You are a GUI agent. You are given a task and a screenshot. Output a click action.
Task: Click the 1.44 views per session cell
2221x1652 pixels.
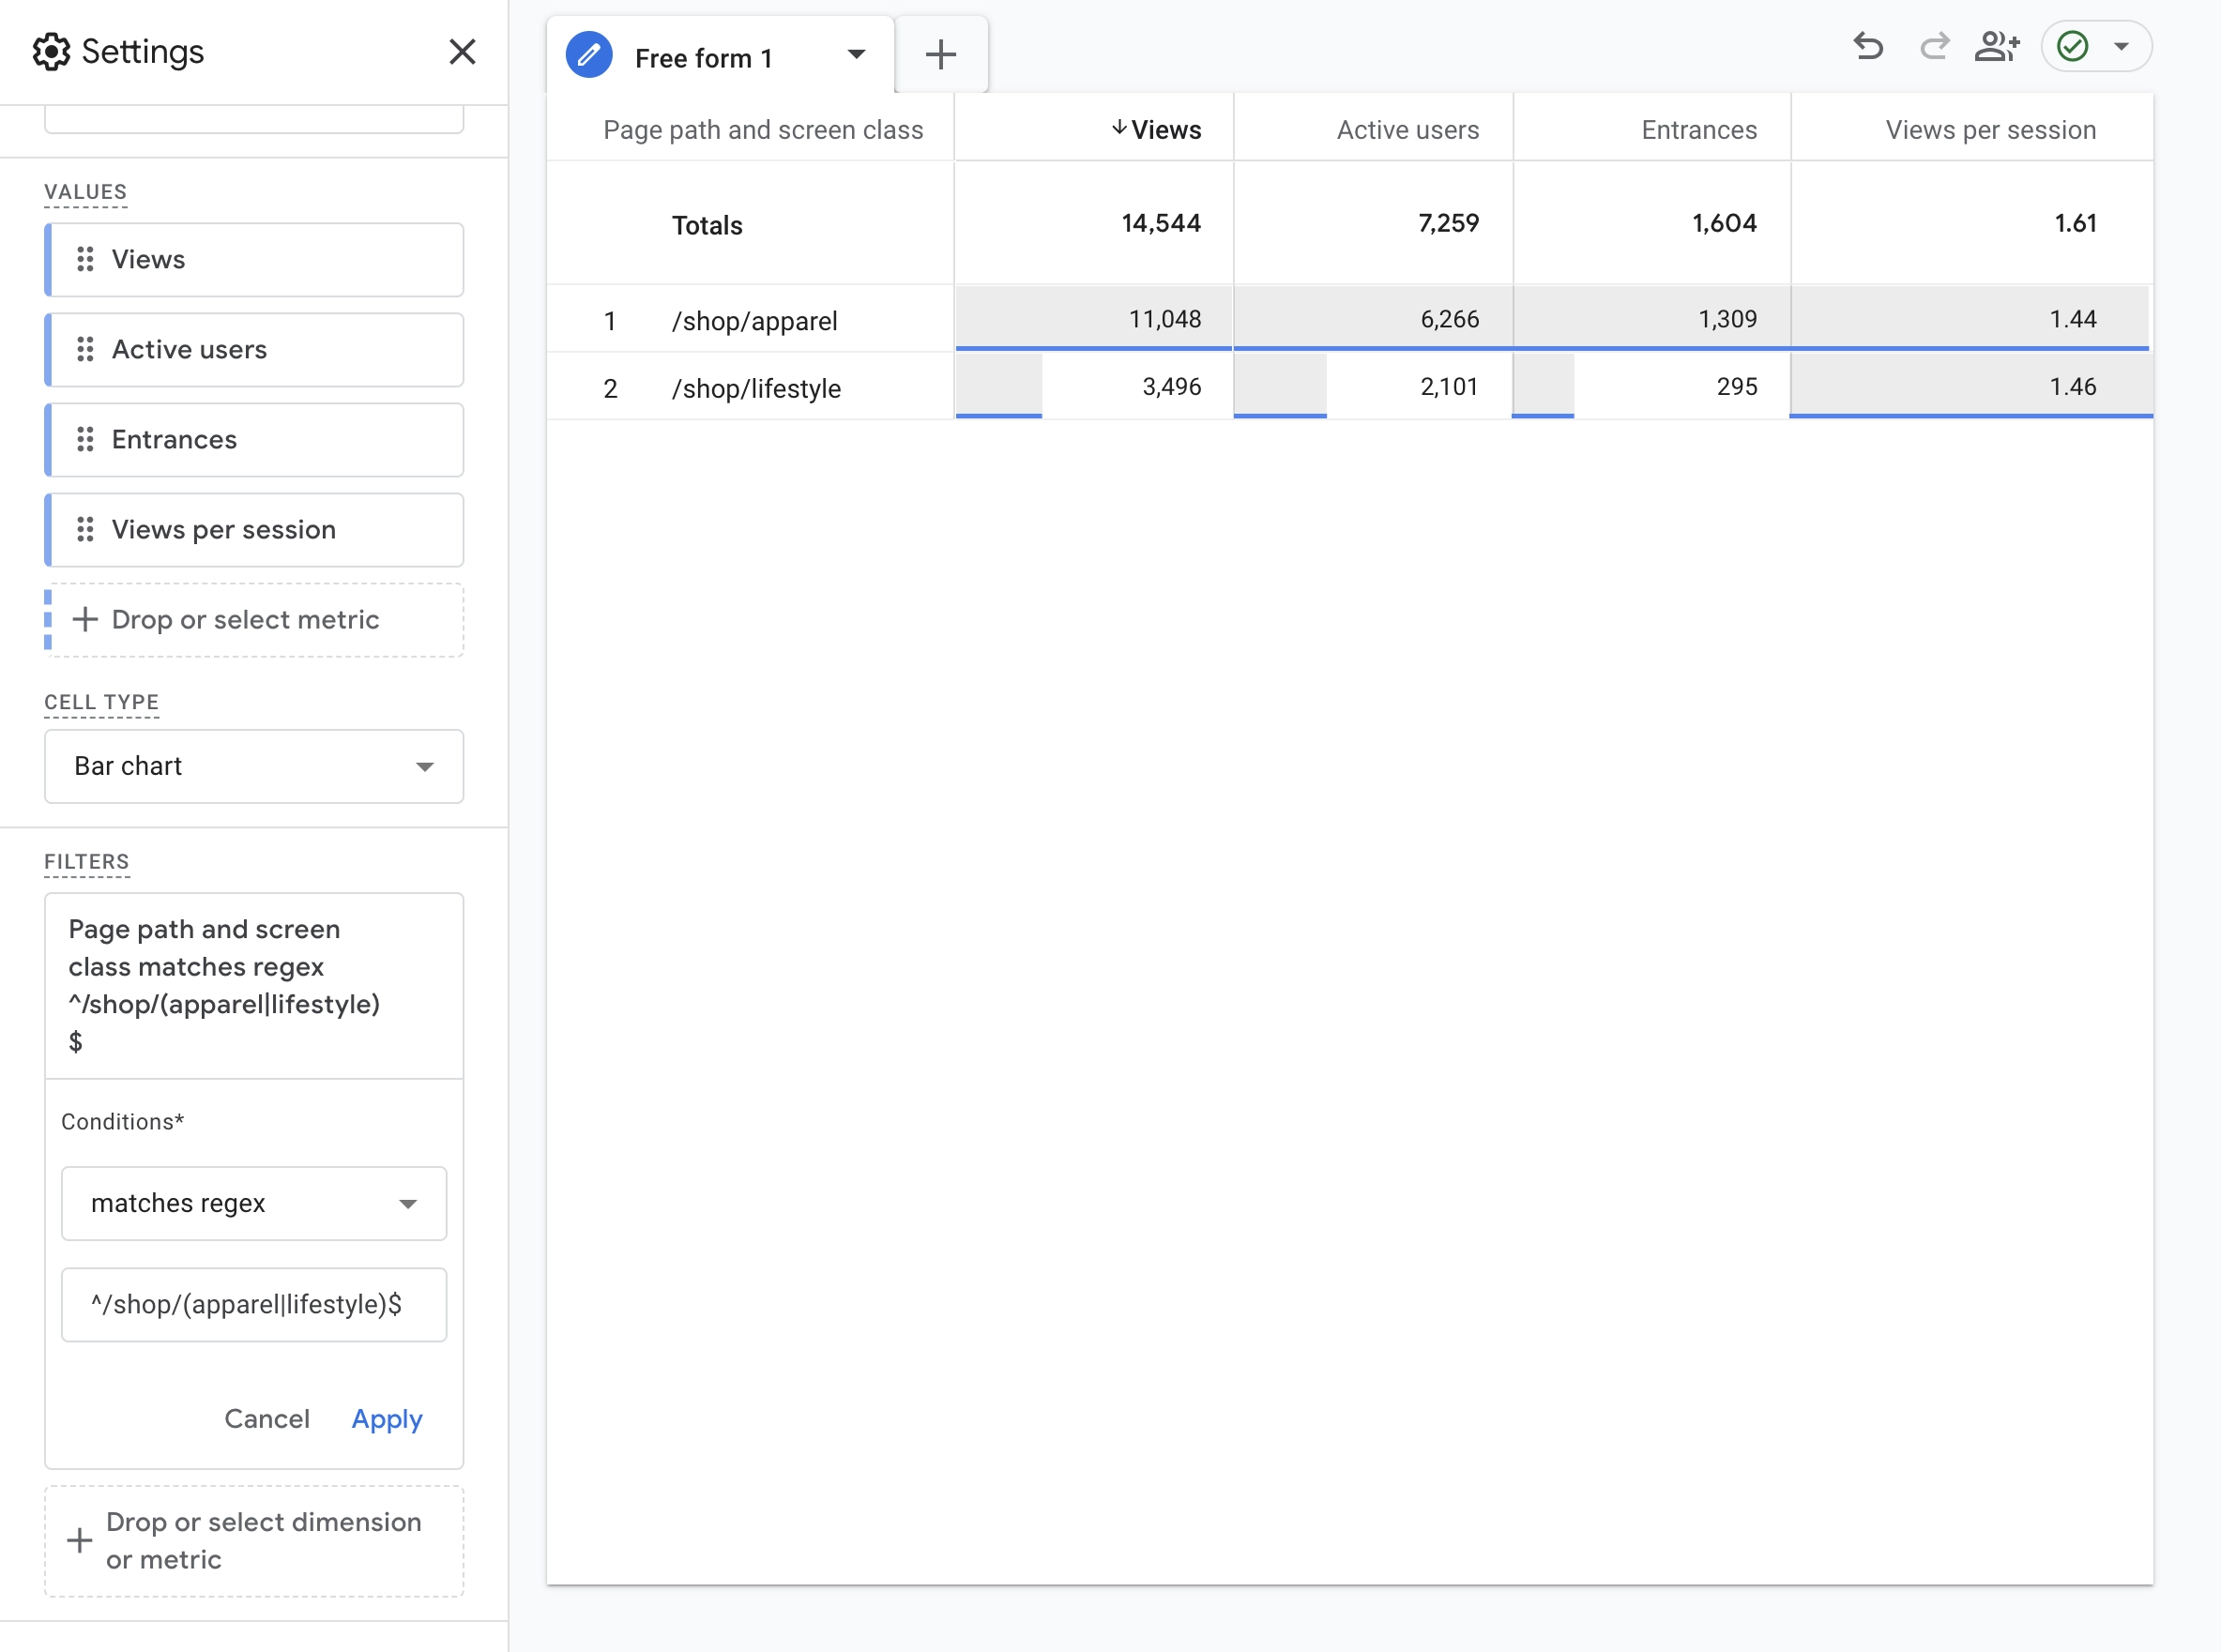(x=1970, y=319)
